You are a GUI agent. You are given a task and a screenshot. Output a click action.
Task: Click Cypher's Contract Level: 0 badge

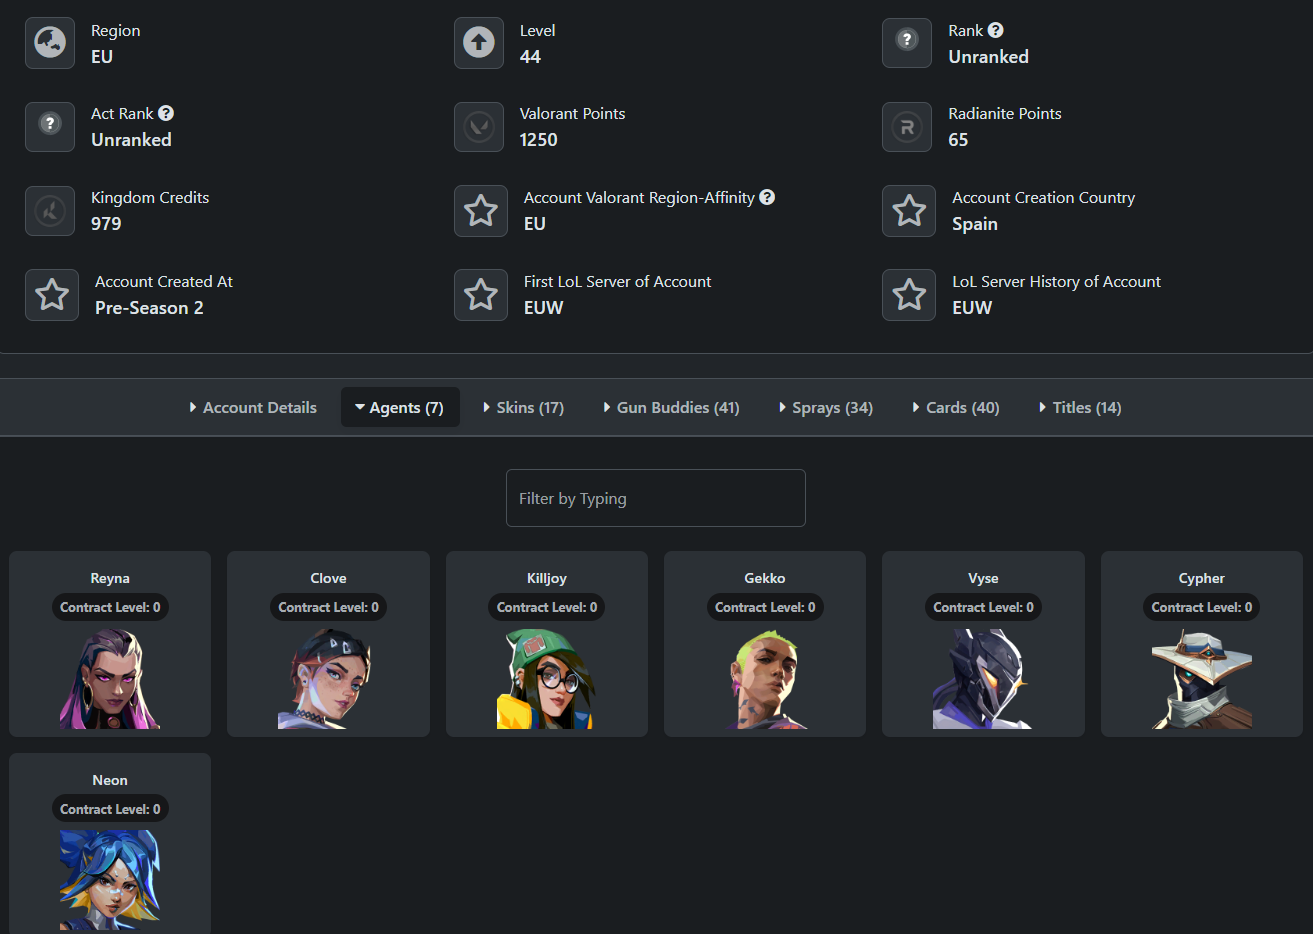point(1202,607)
